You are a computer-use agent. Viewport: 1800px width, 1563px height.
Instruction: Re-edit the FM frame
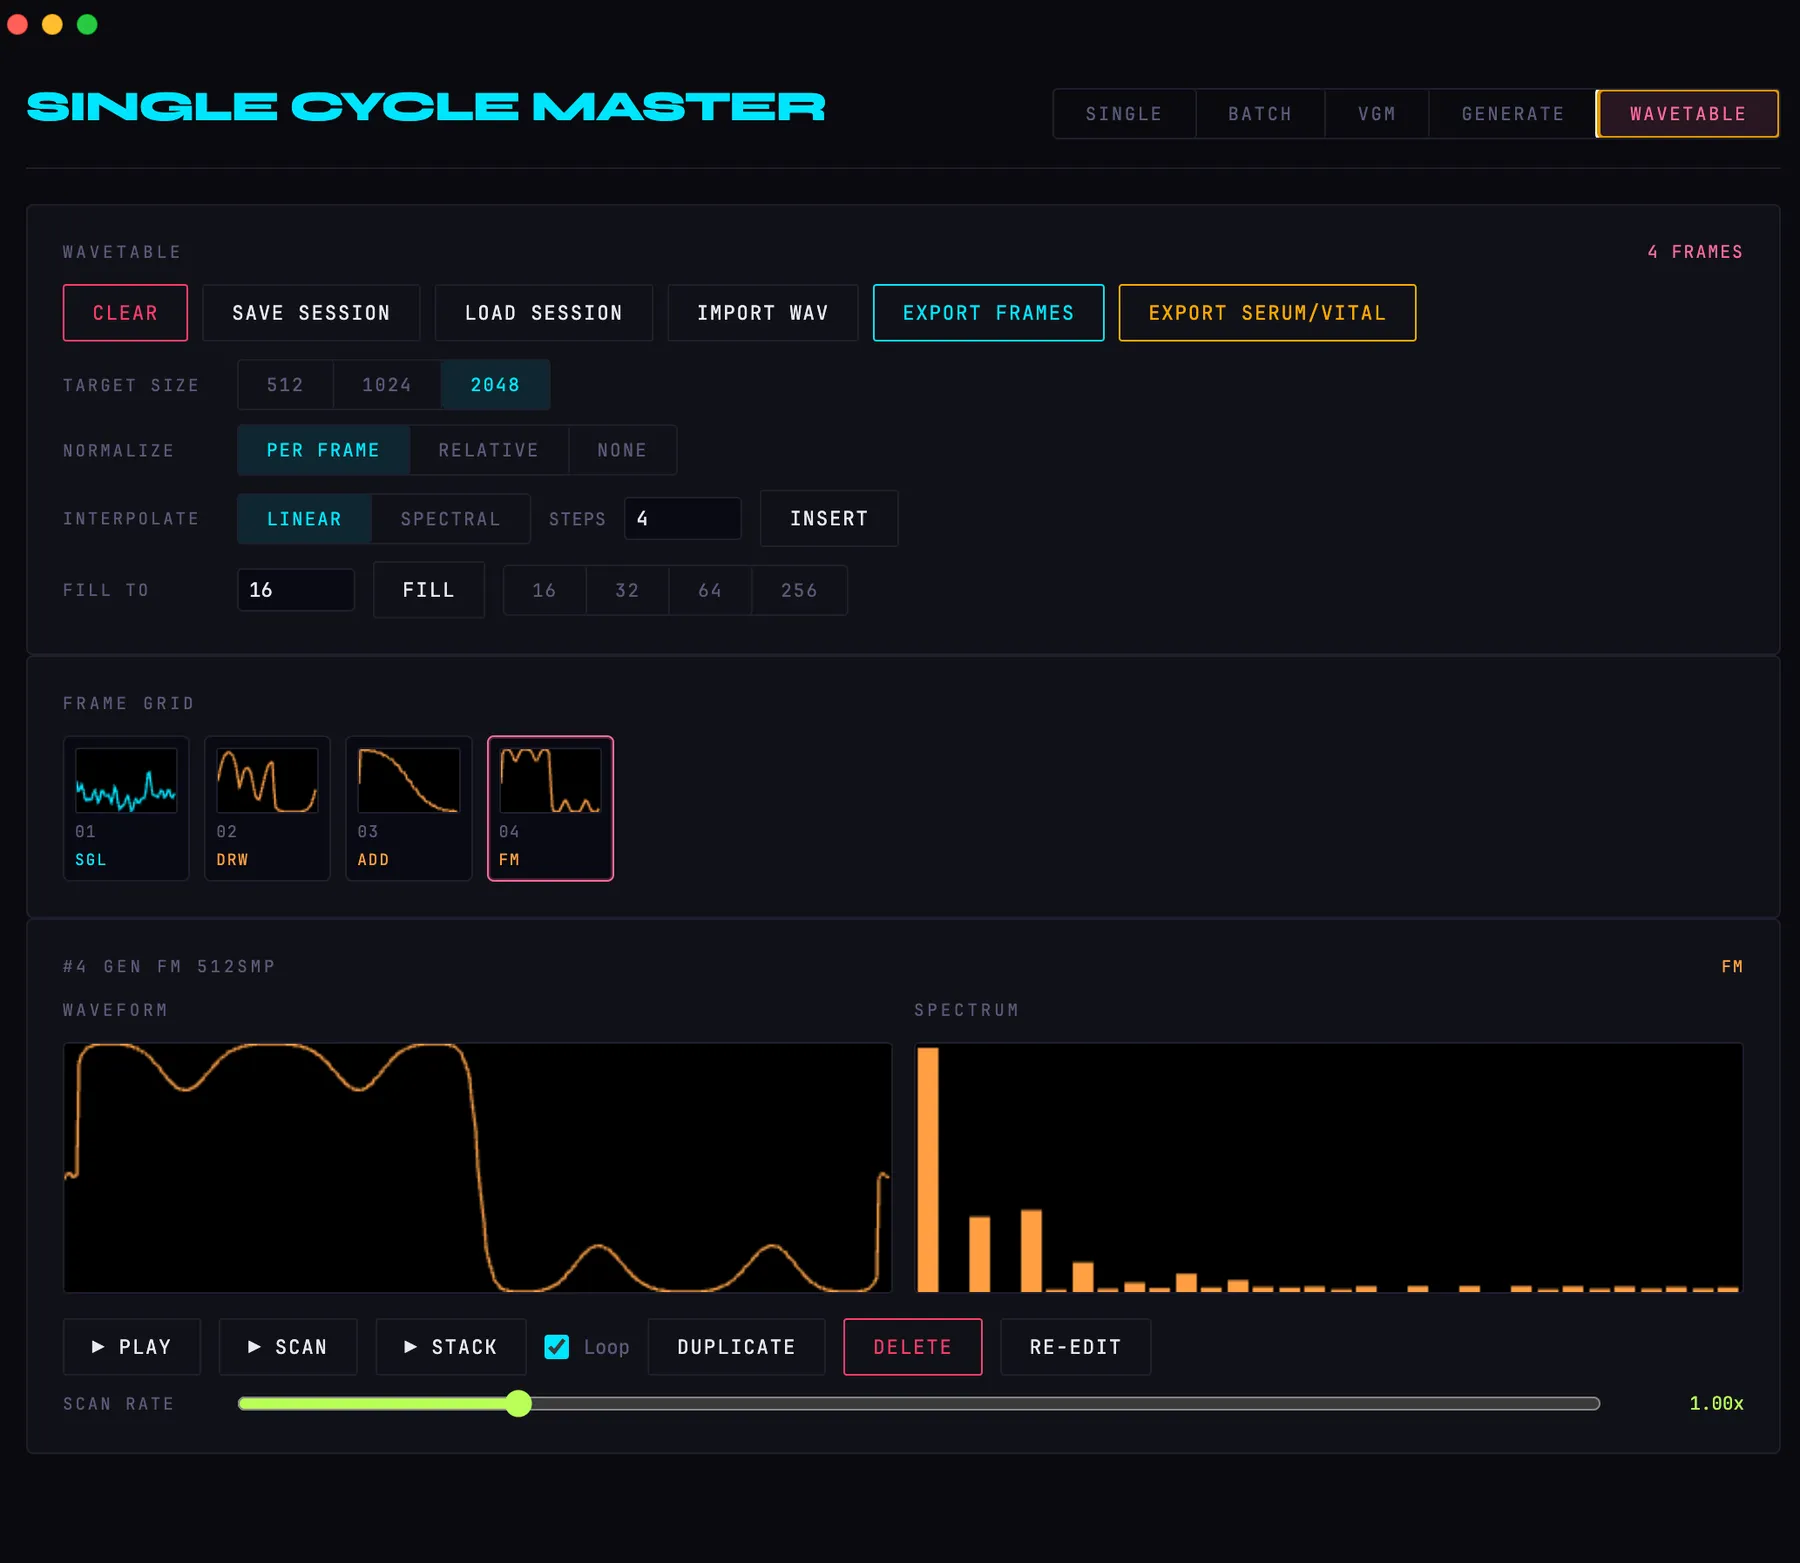point(1076,1347)
